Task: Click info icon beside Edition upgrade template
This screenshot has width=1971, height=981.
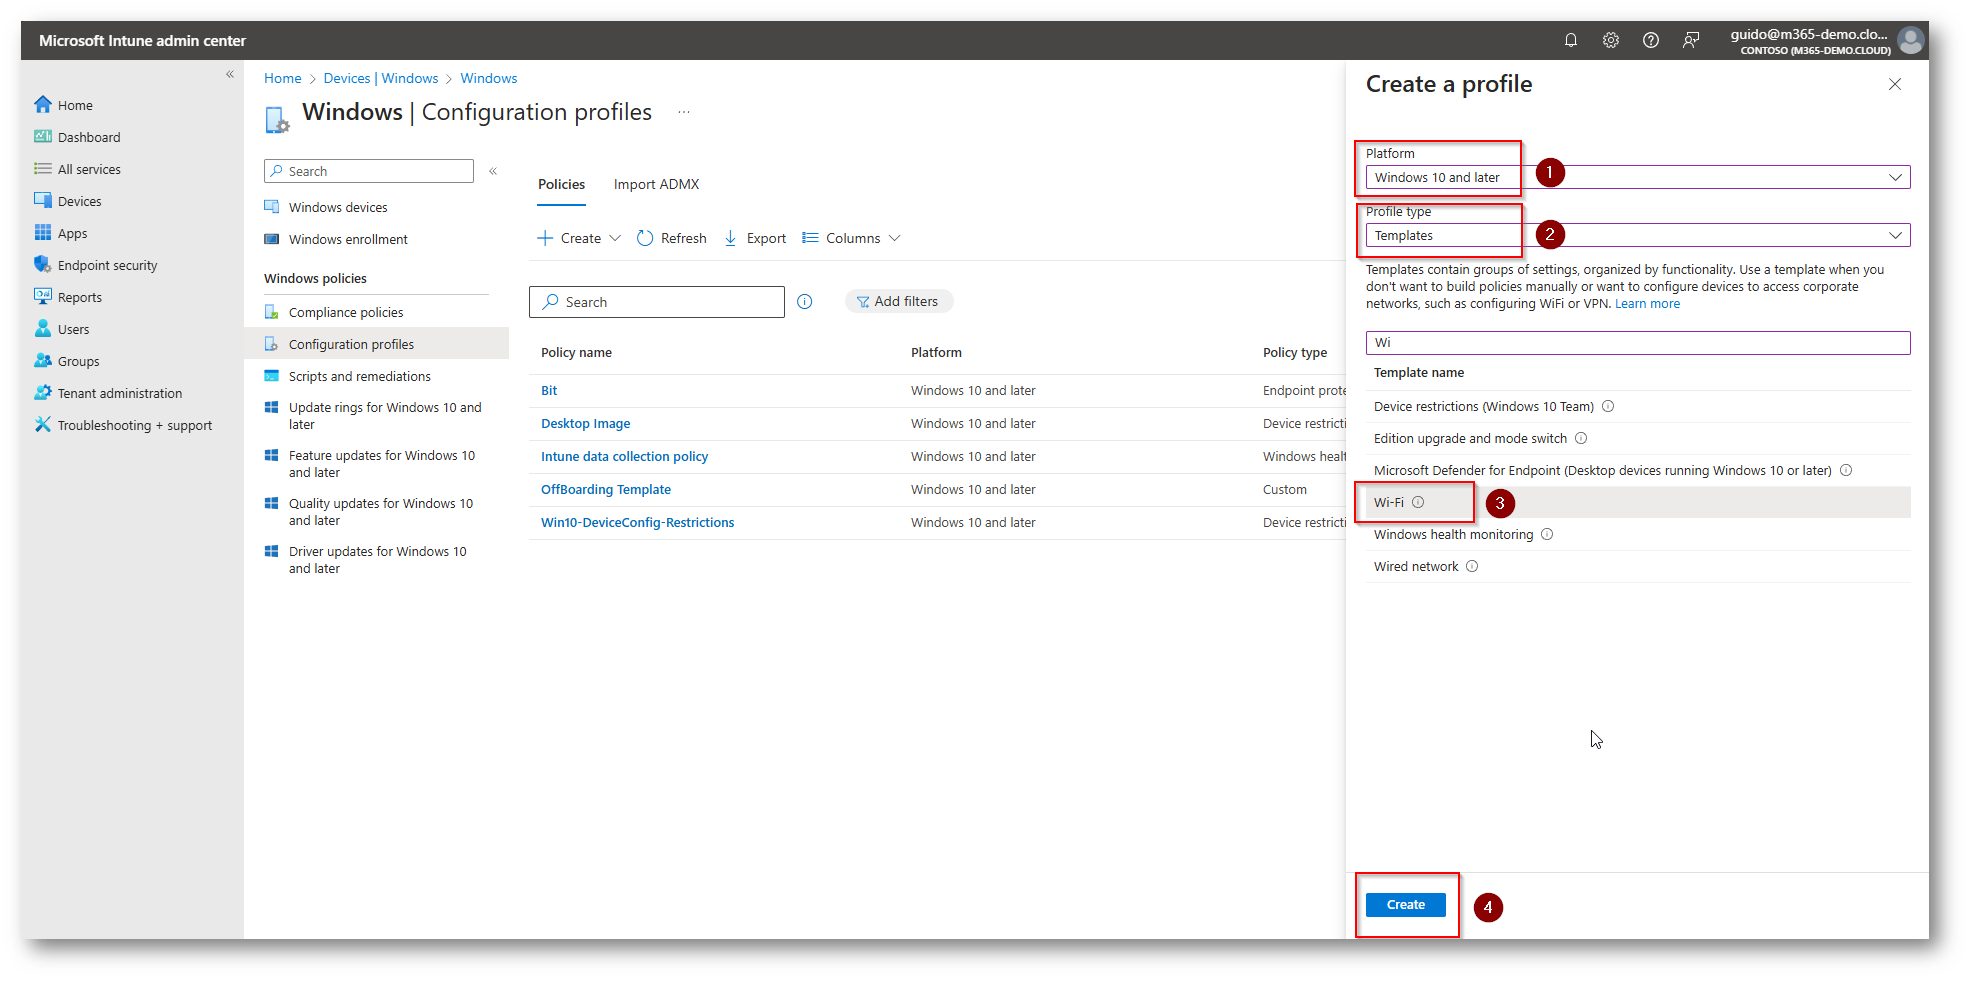Action: coord(1581,438)
